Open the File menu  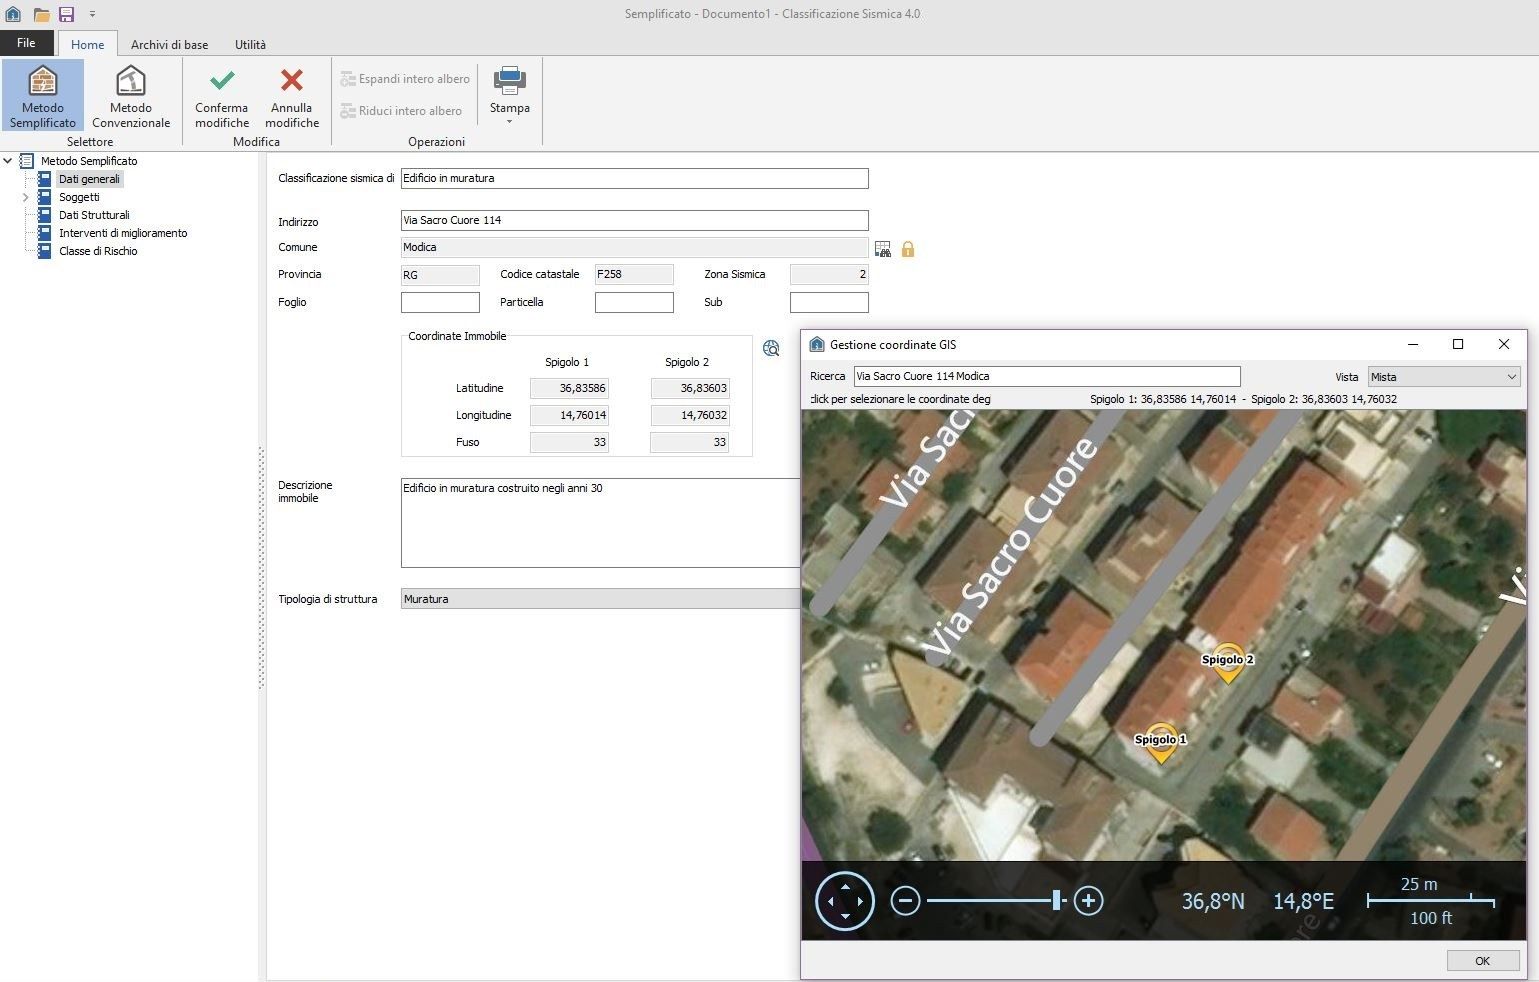tap(26, 43)
